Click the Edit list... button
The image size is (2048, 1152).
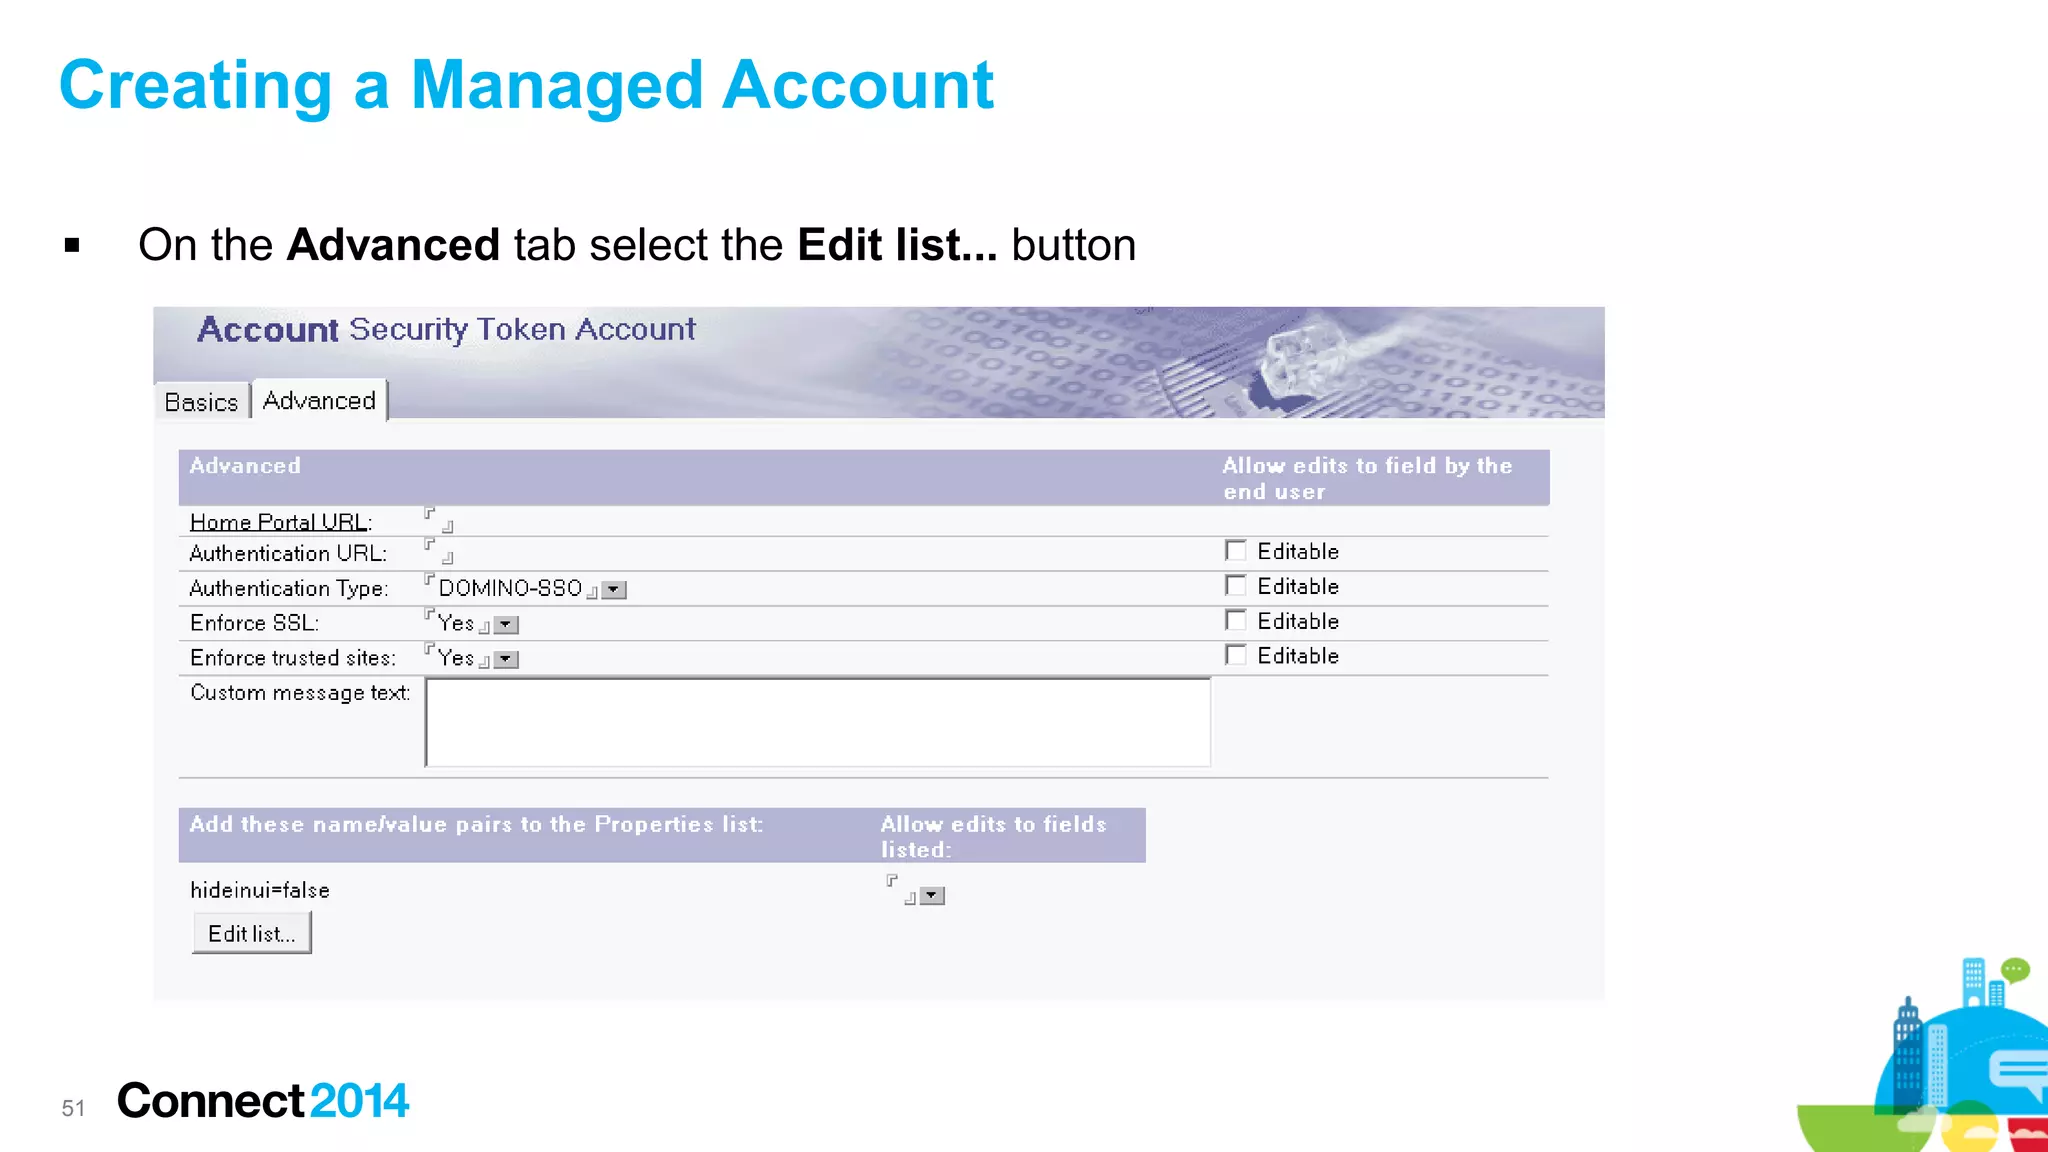[x=251, y=933]
